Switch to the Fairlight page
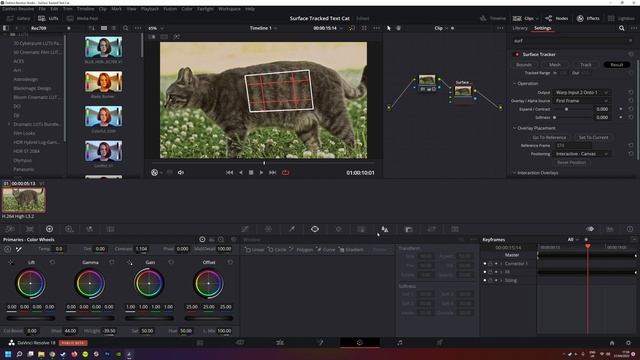The image size is (640, 360). (400, 342)
